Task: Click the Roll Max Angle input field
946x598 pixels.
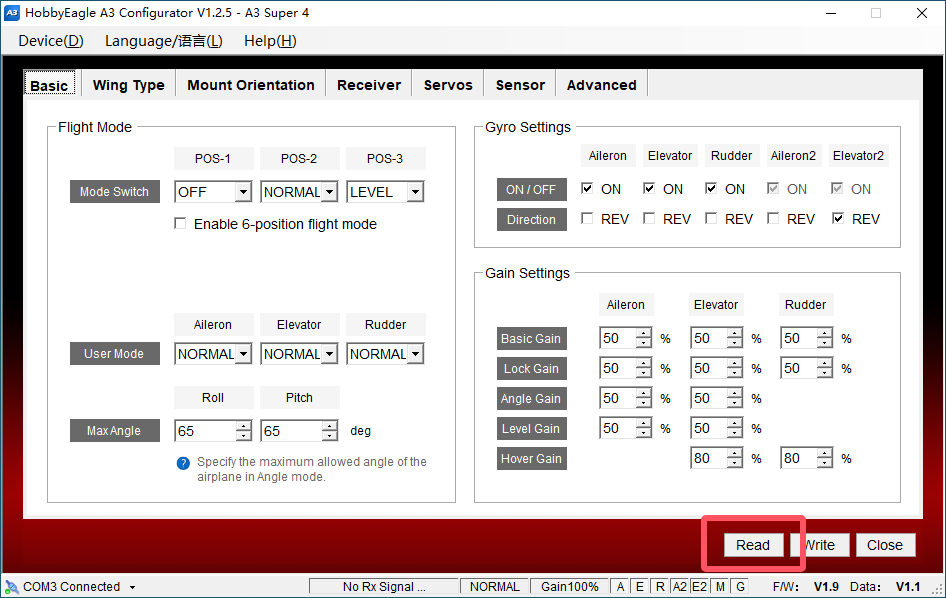Action: [x=205, y=431]
